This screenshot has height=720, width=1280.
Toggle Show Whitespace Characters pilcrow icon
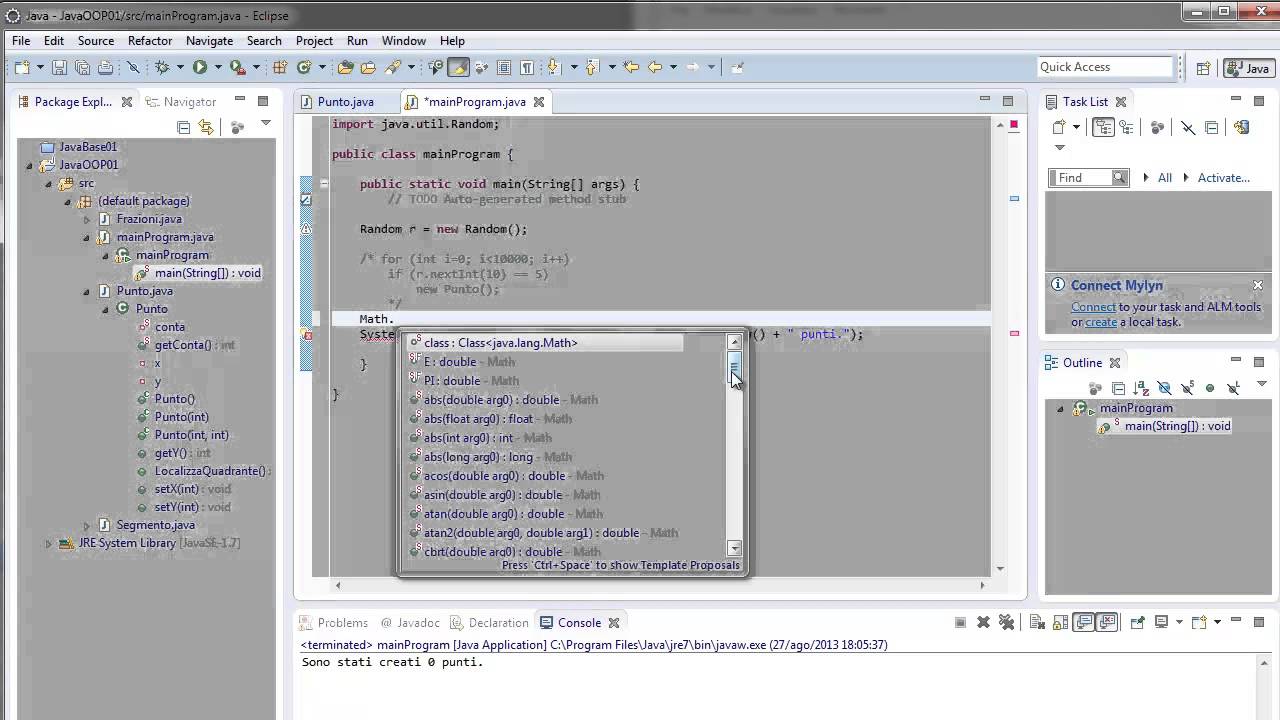pyautogui.click(x=527, y=67)
